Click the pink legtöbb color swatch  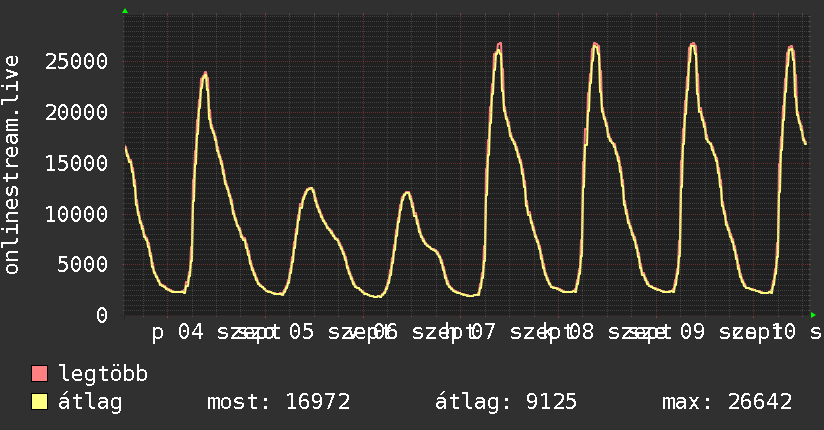(x=39, y=373)
